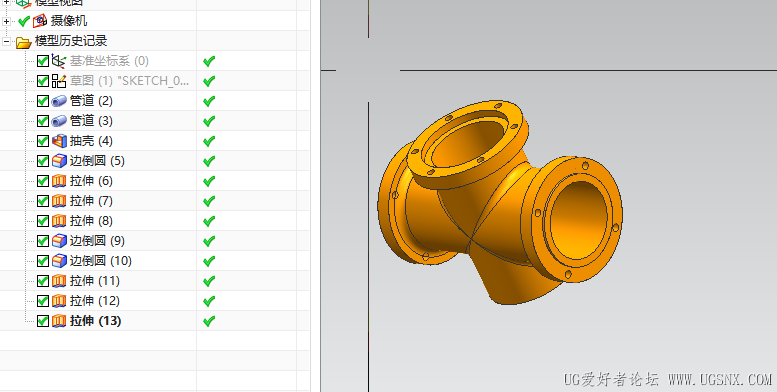777x392 pixels.
Task: Toggle the 抽壳 (4) feature checkbox
Action: point(43,141)
